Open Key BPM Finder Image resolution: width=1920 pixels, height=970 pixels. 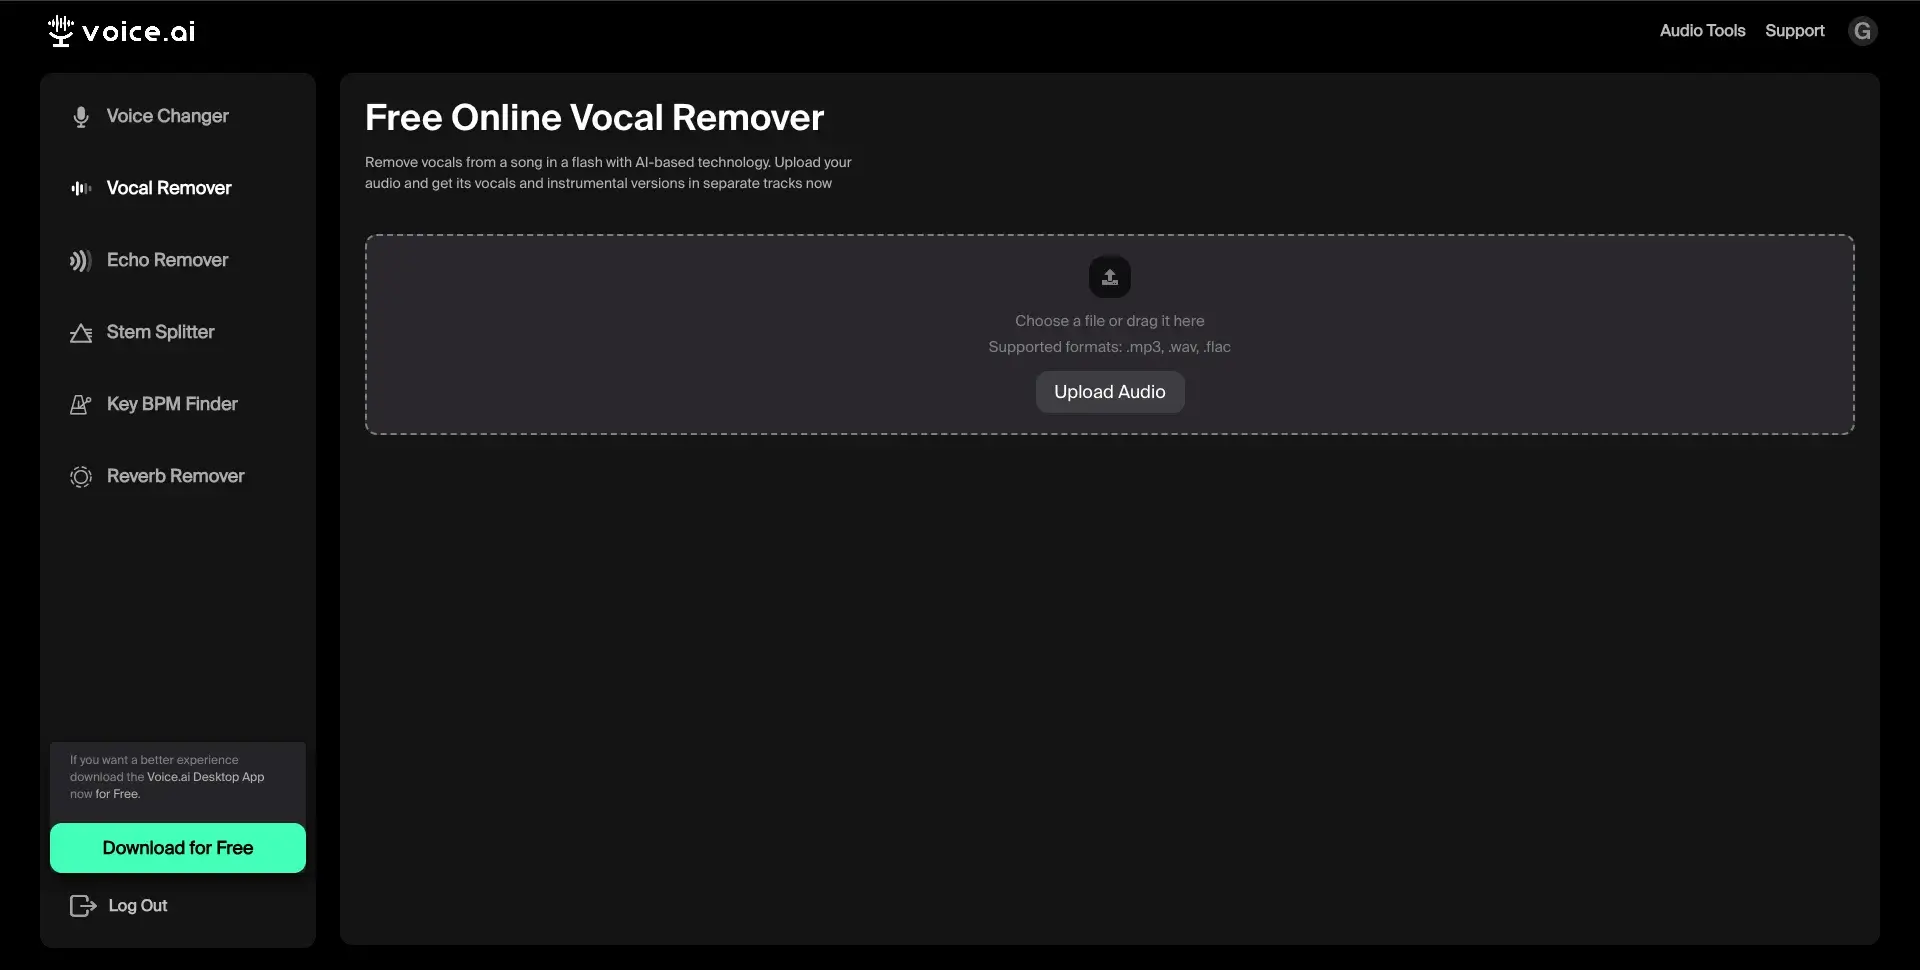pos(172,404)
